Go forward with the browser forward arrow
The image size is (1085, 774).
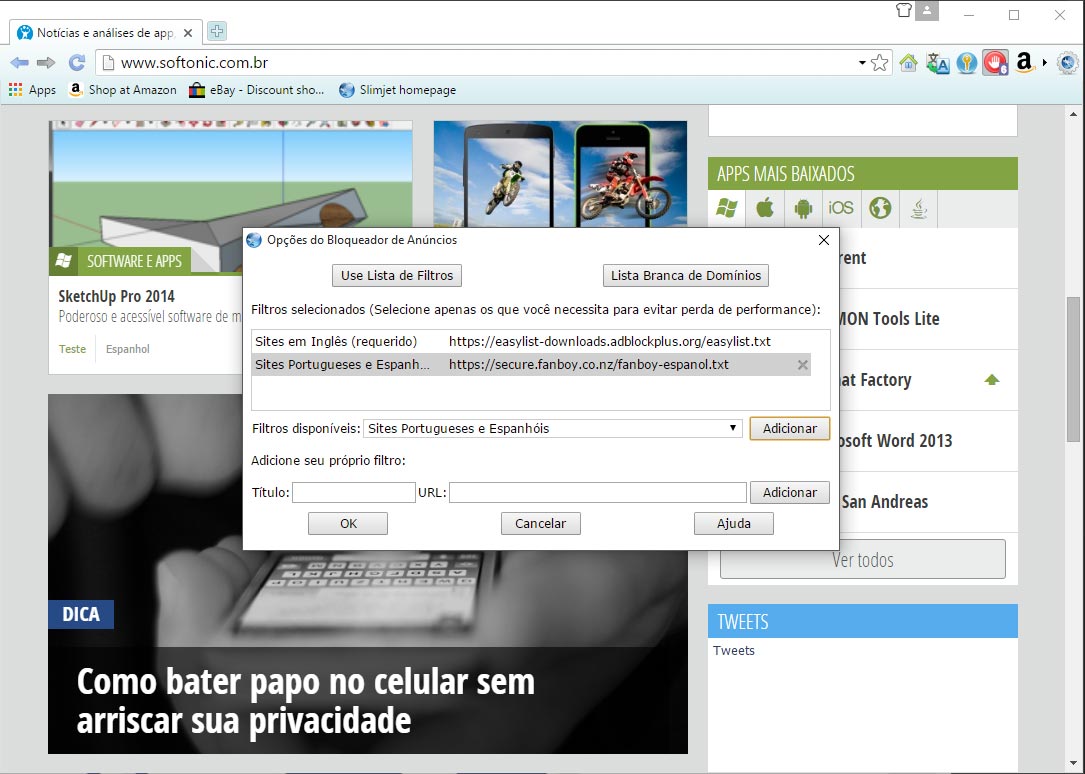46,63
